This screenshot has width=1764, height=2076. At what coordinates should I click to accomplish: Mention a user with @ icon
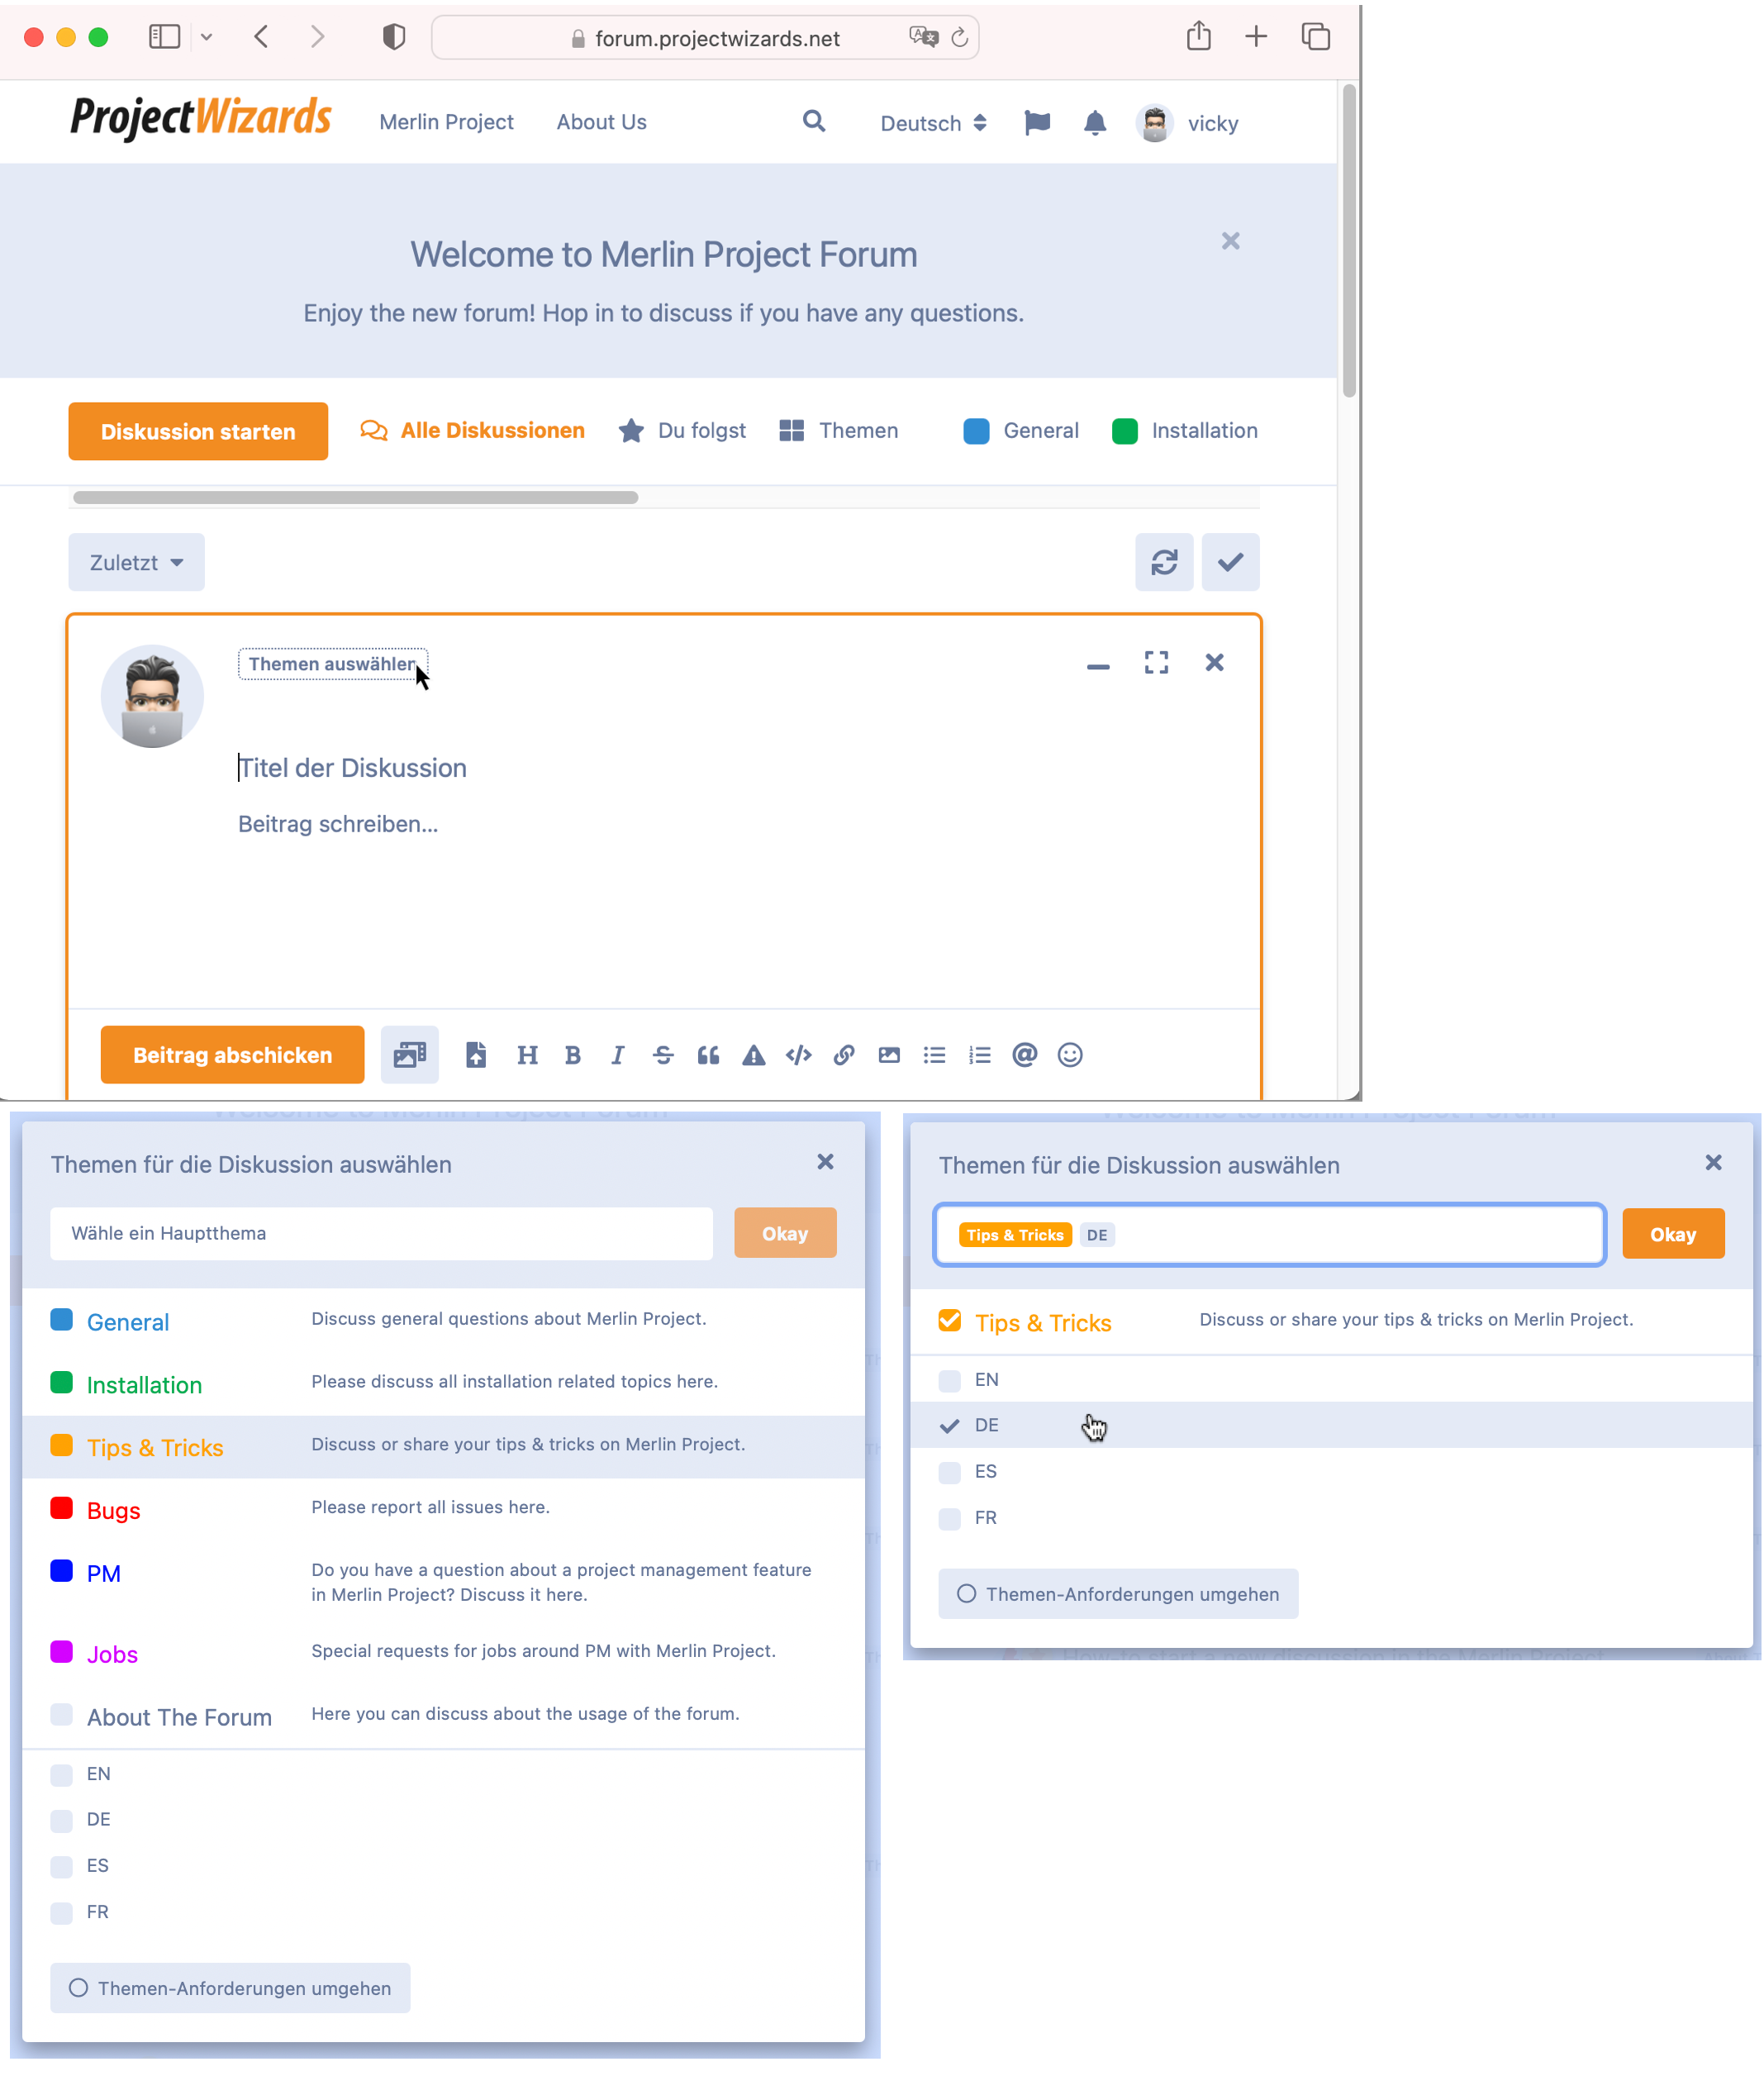click(1025, 1055)
